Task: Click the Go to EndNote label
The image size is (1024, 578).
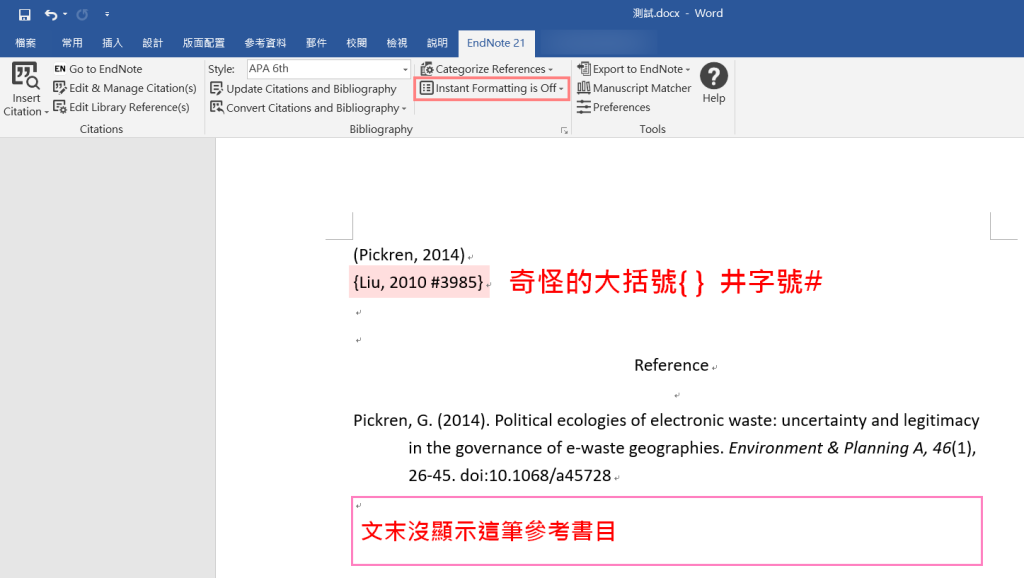Action: 106,69
